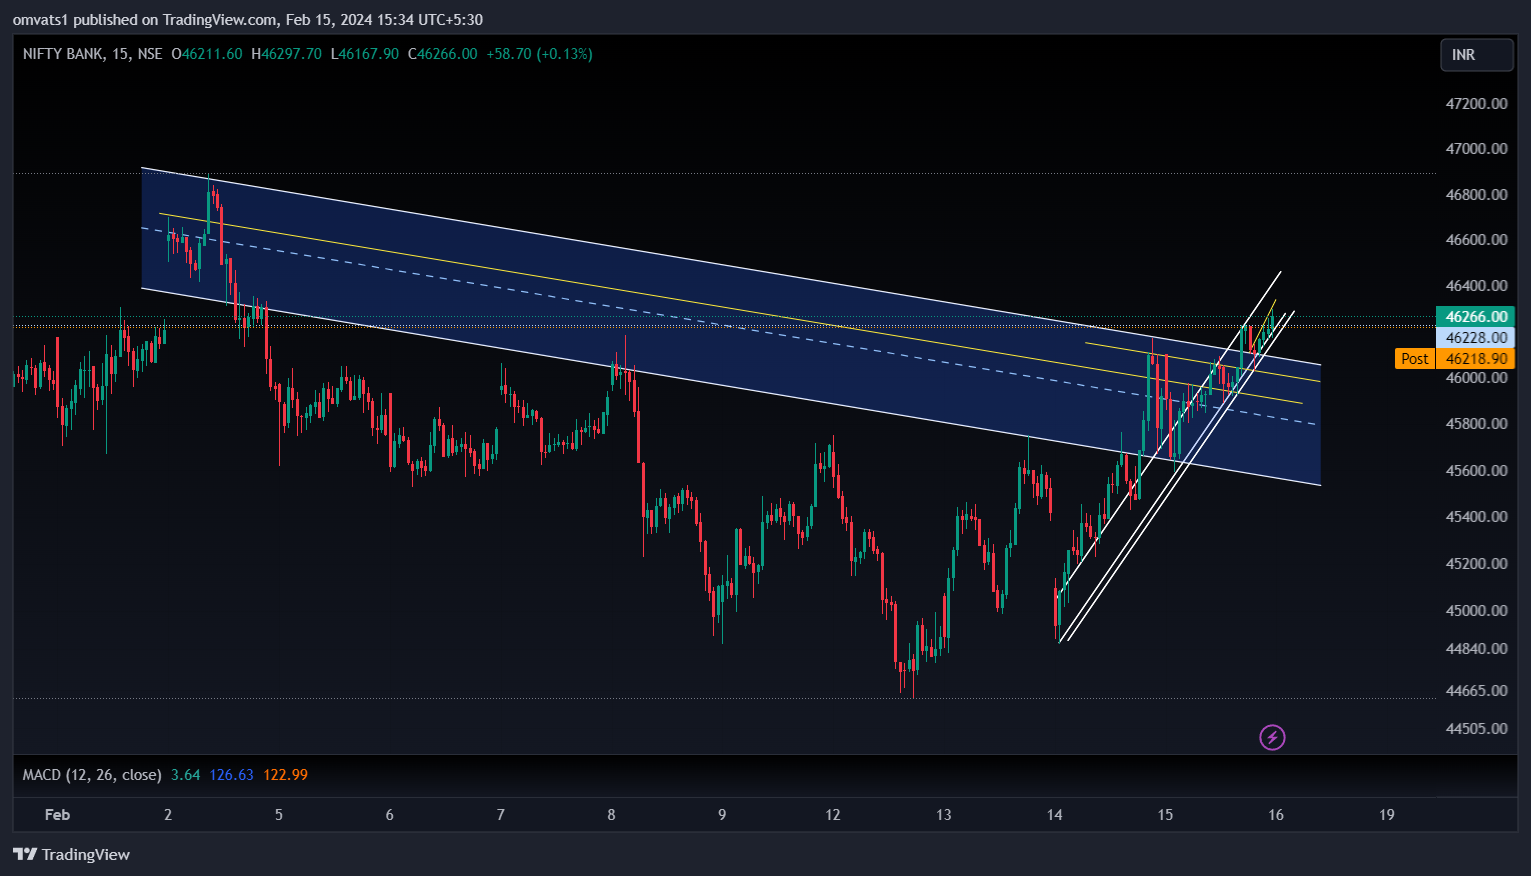This screenshot has height=876, width=1531.
Task: Click the 45400.00 price axis label
Action: (1477, 517)
